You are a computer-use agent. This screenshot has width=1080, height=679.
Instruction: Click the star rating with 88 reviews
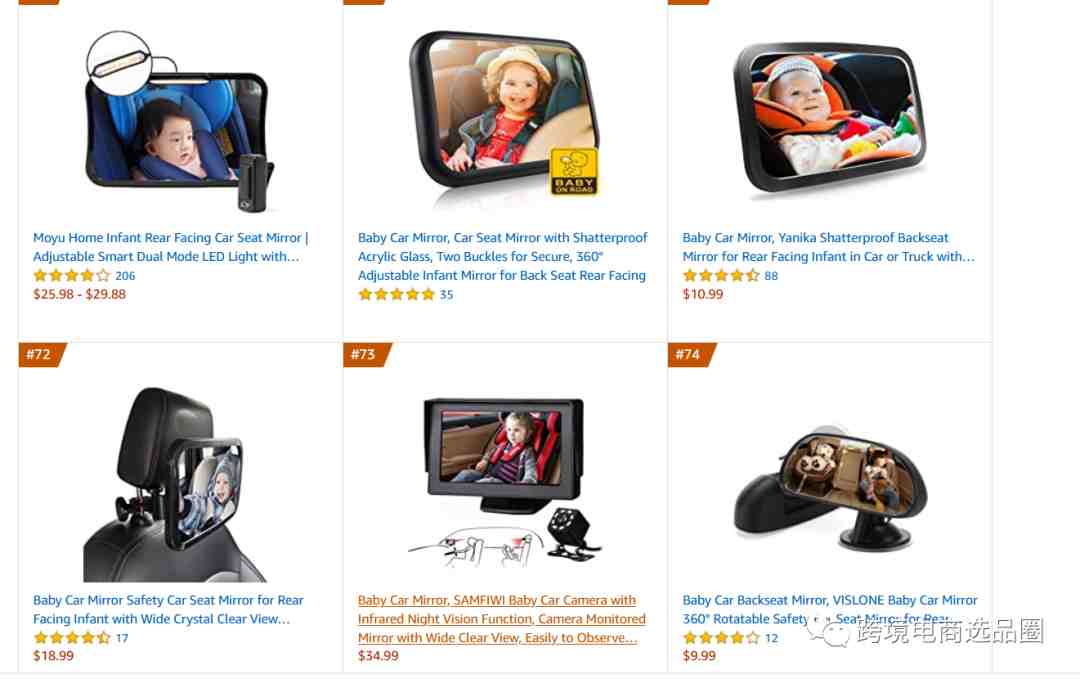[x=721, y=275]
